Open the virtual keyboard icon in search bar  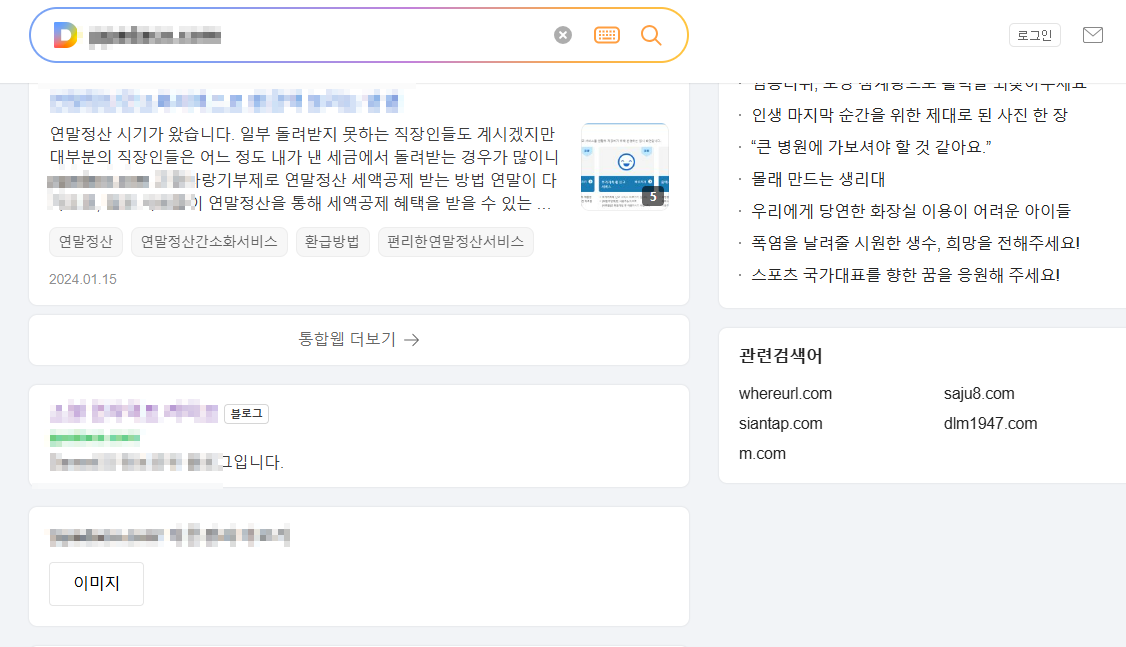[607, 34]
